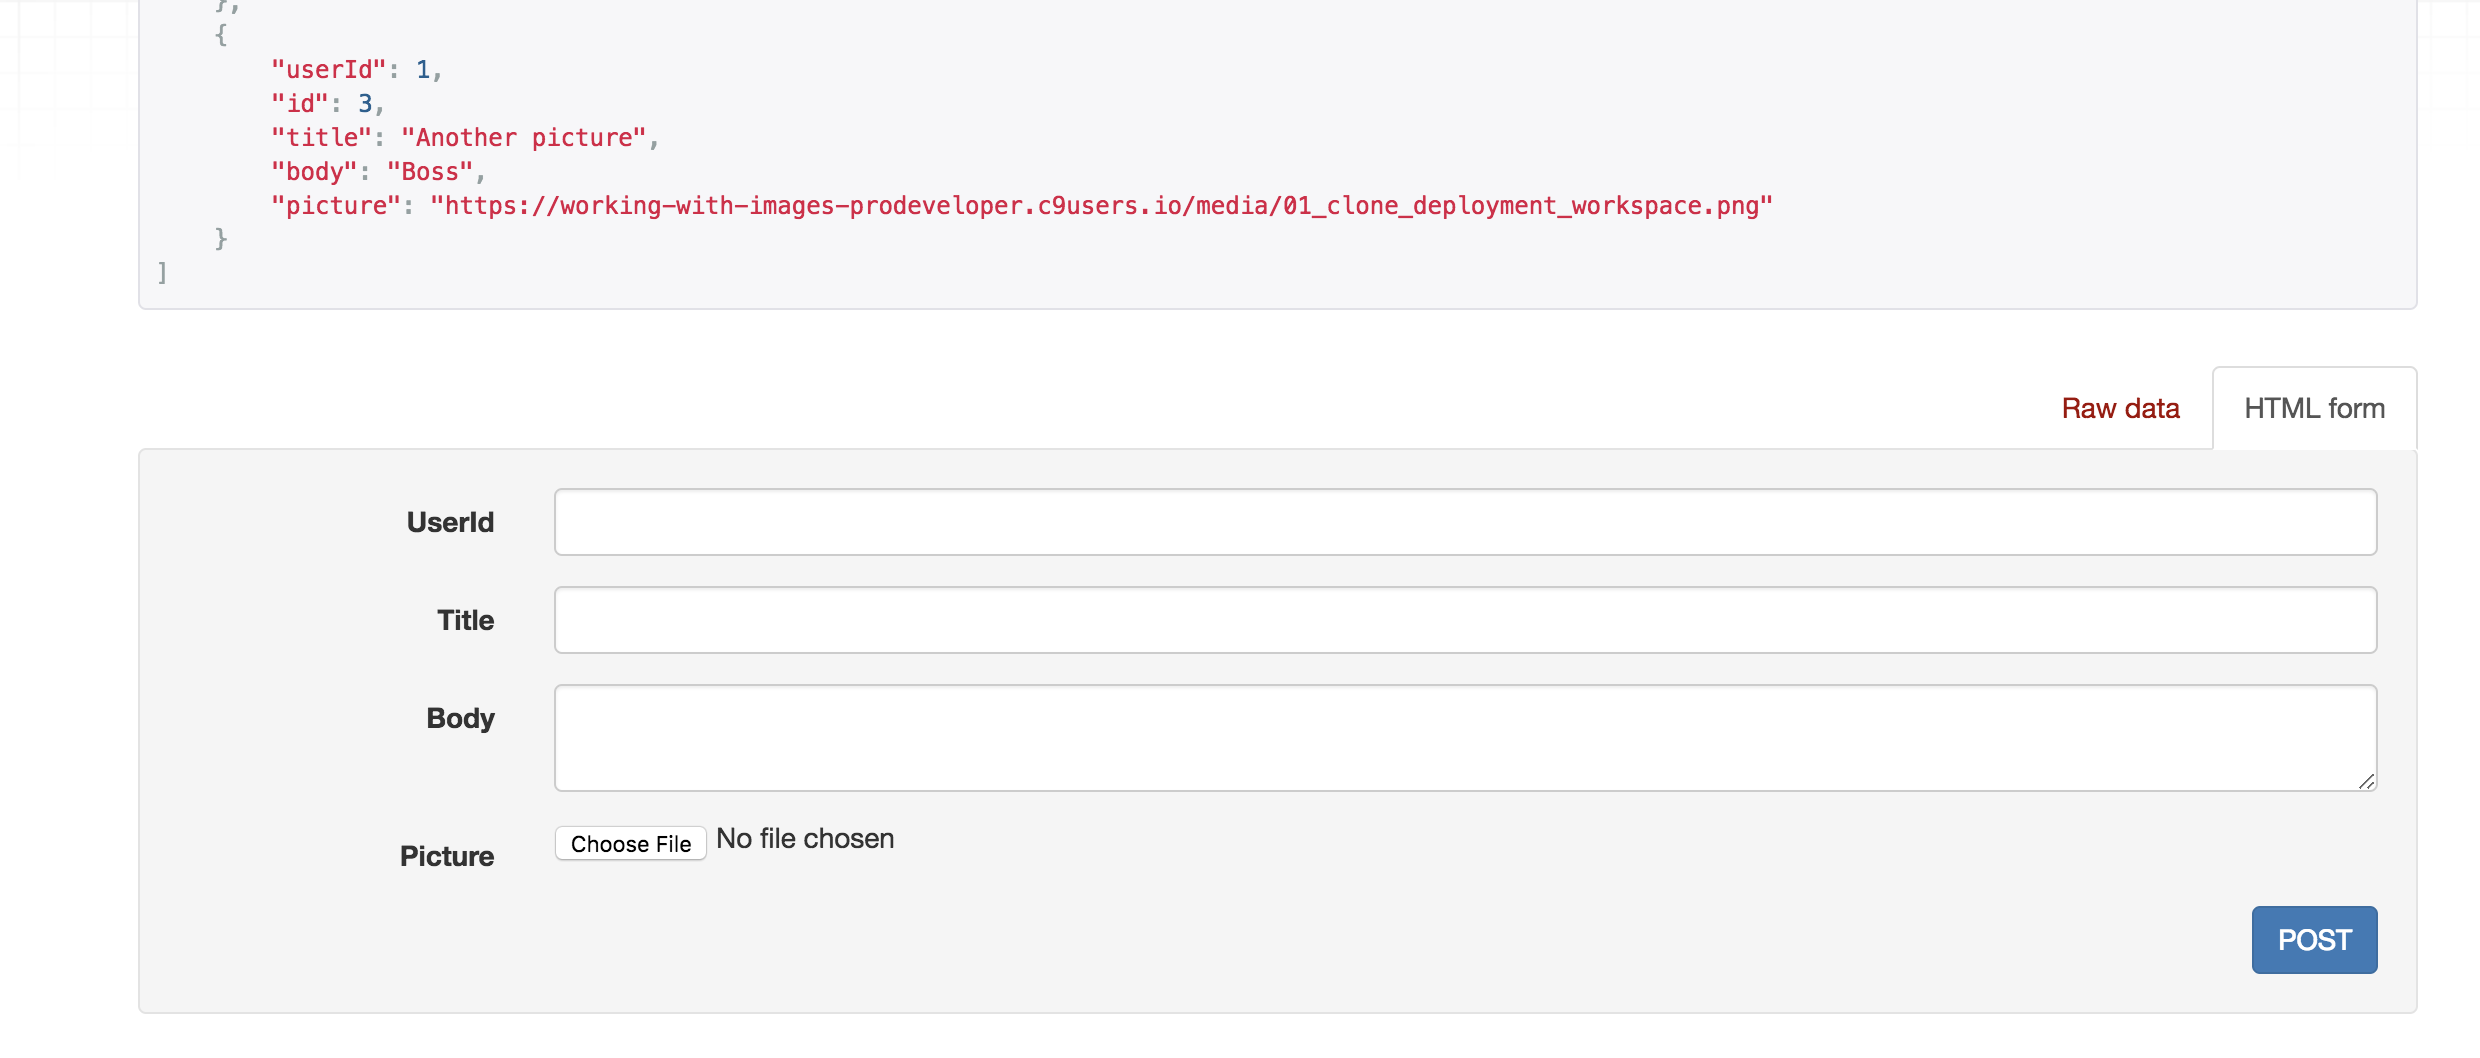Click the id value 3 in JSON
Viewport: 2480px width, 1058px height.
[x=365, y=104]
